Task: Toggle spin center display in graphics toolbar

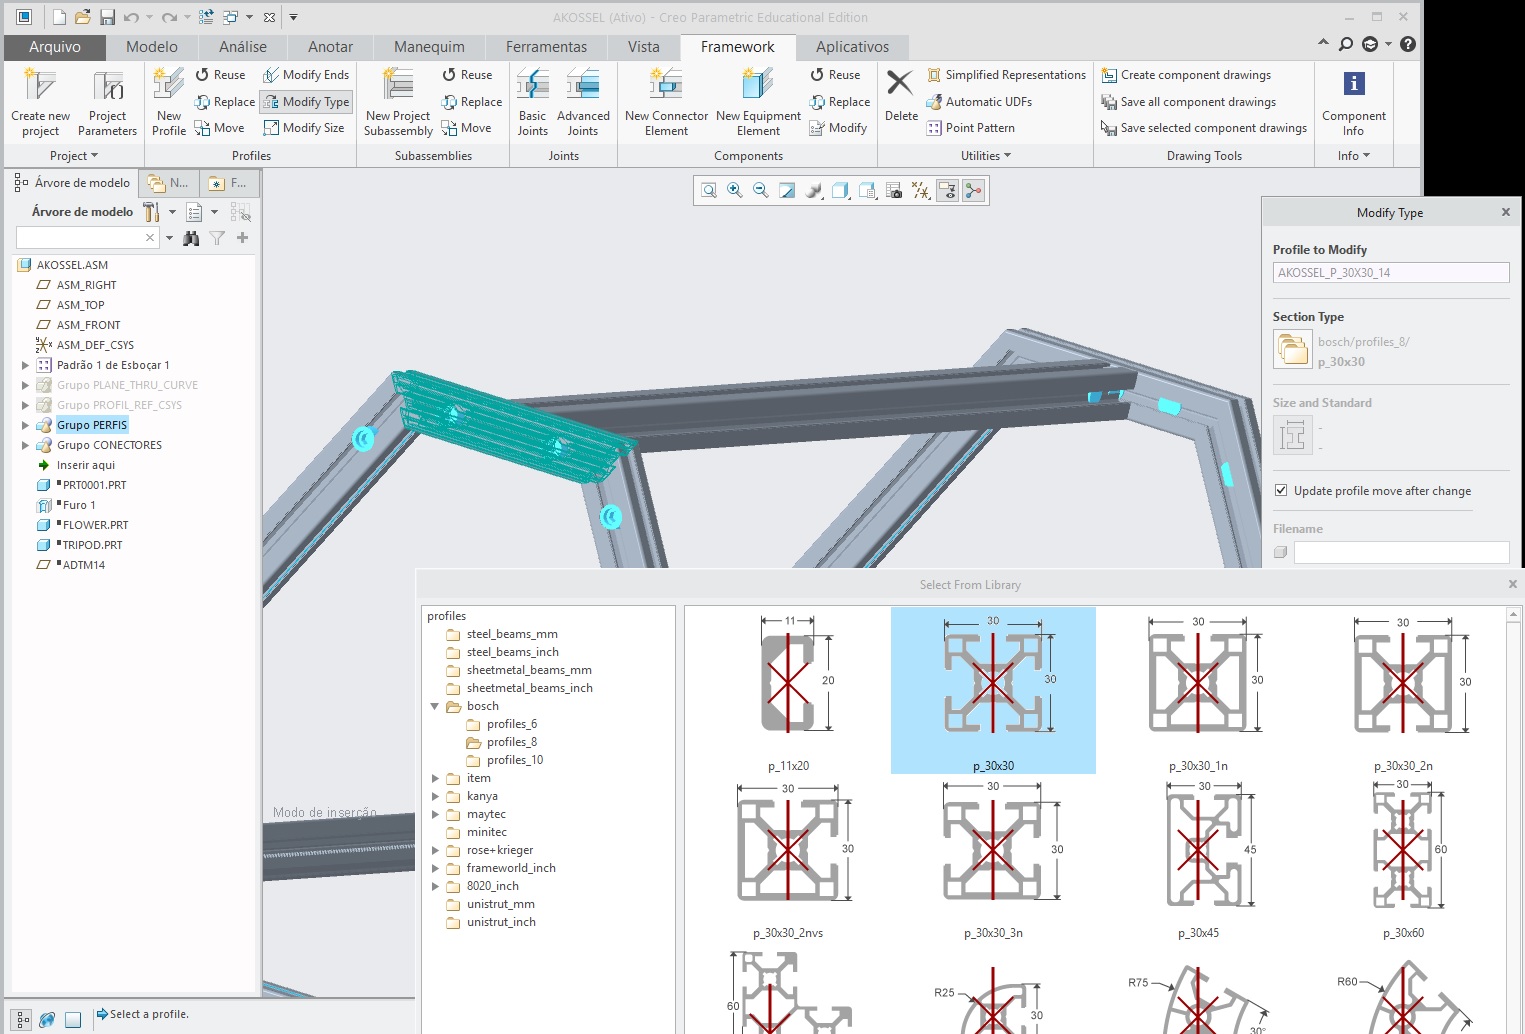Action: (x=973, y=191)
